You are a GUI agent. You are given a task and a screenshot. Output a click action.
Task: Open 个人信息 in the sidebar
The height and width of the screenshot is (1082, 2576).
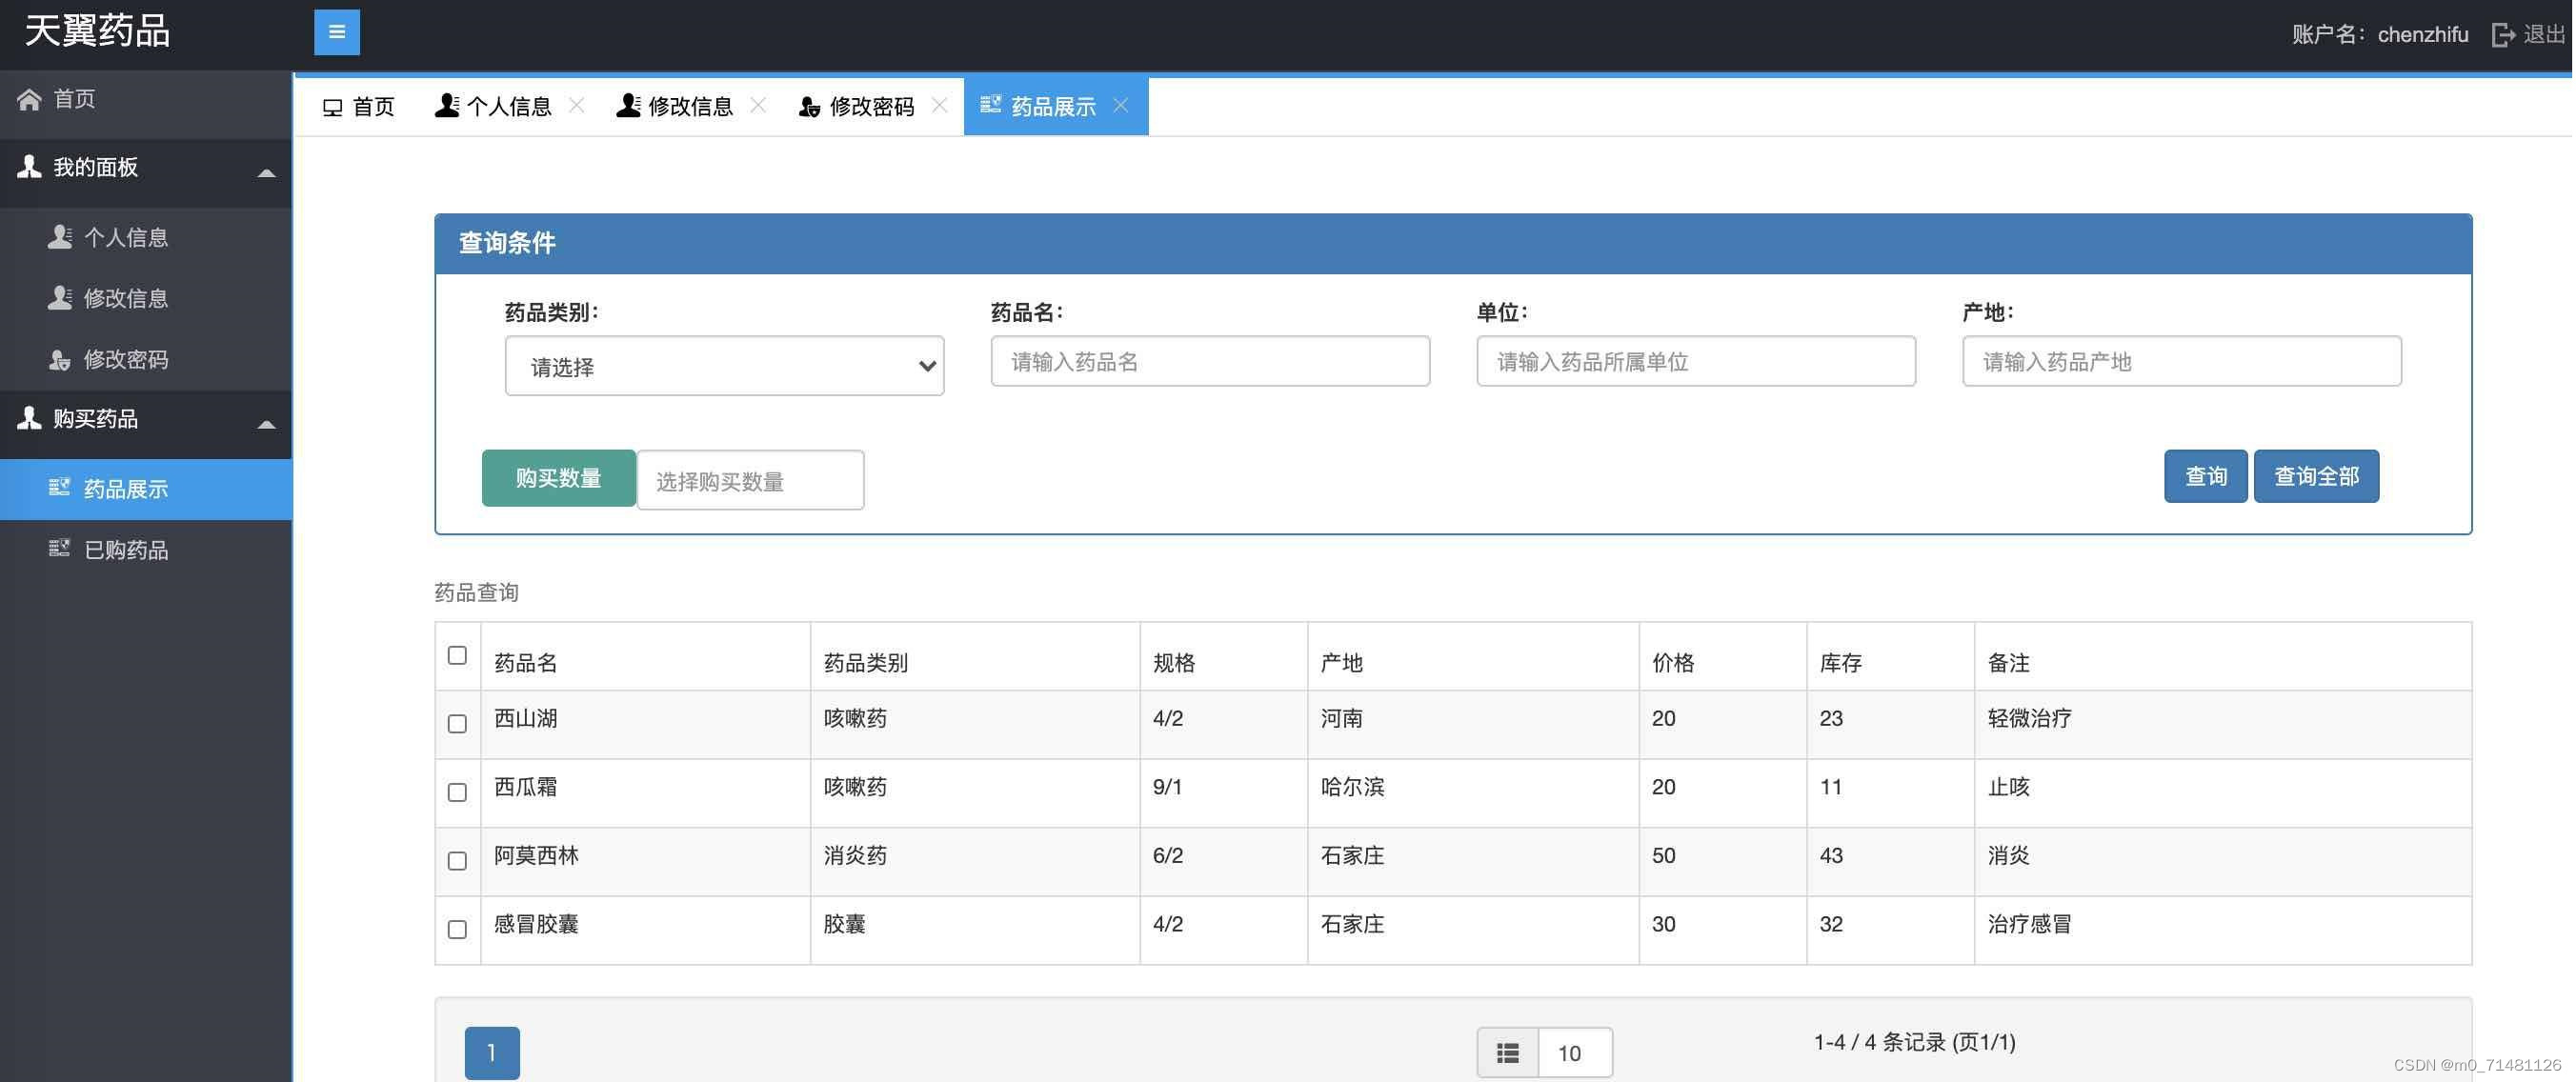(146, 237)
